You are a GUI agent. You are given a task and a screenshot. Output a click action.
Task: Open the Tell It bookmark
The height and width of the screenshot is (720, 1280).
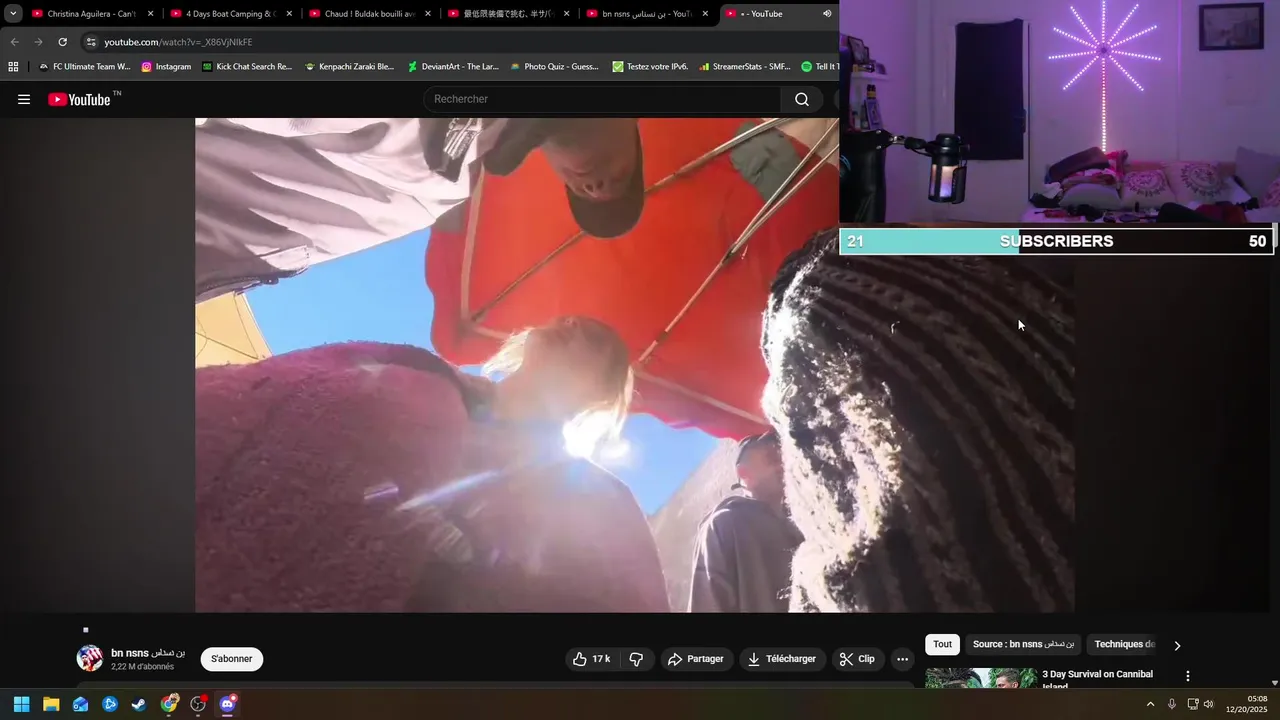pos(819,67)
